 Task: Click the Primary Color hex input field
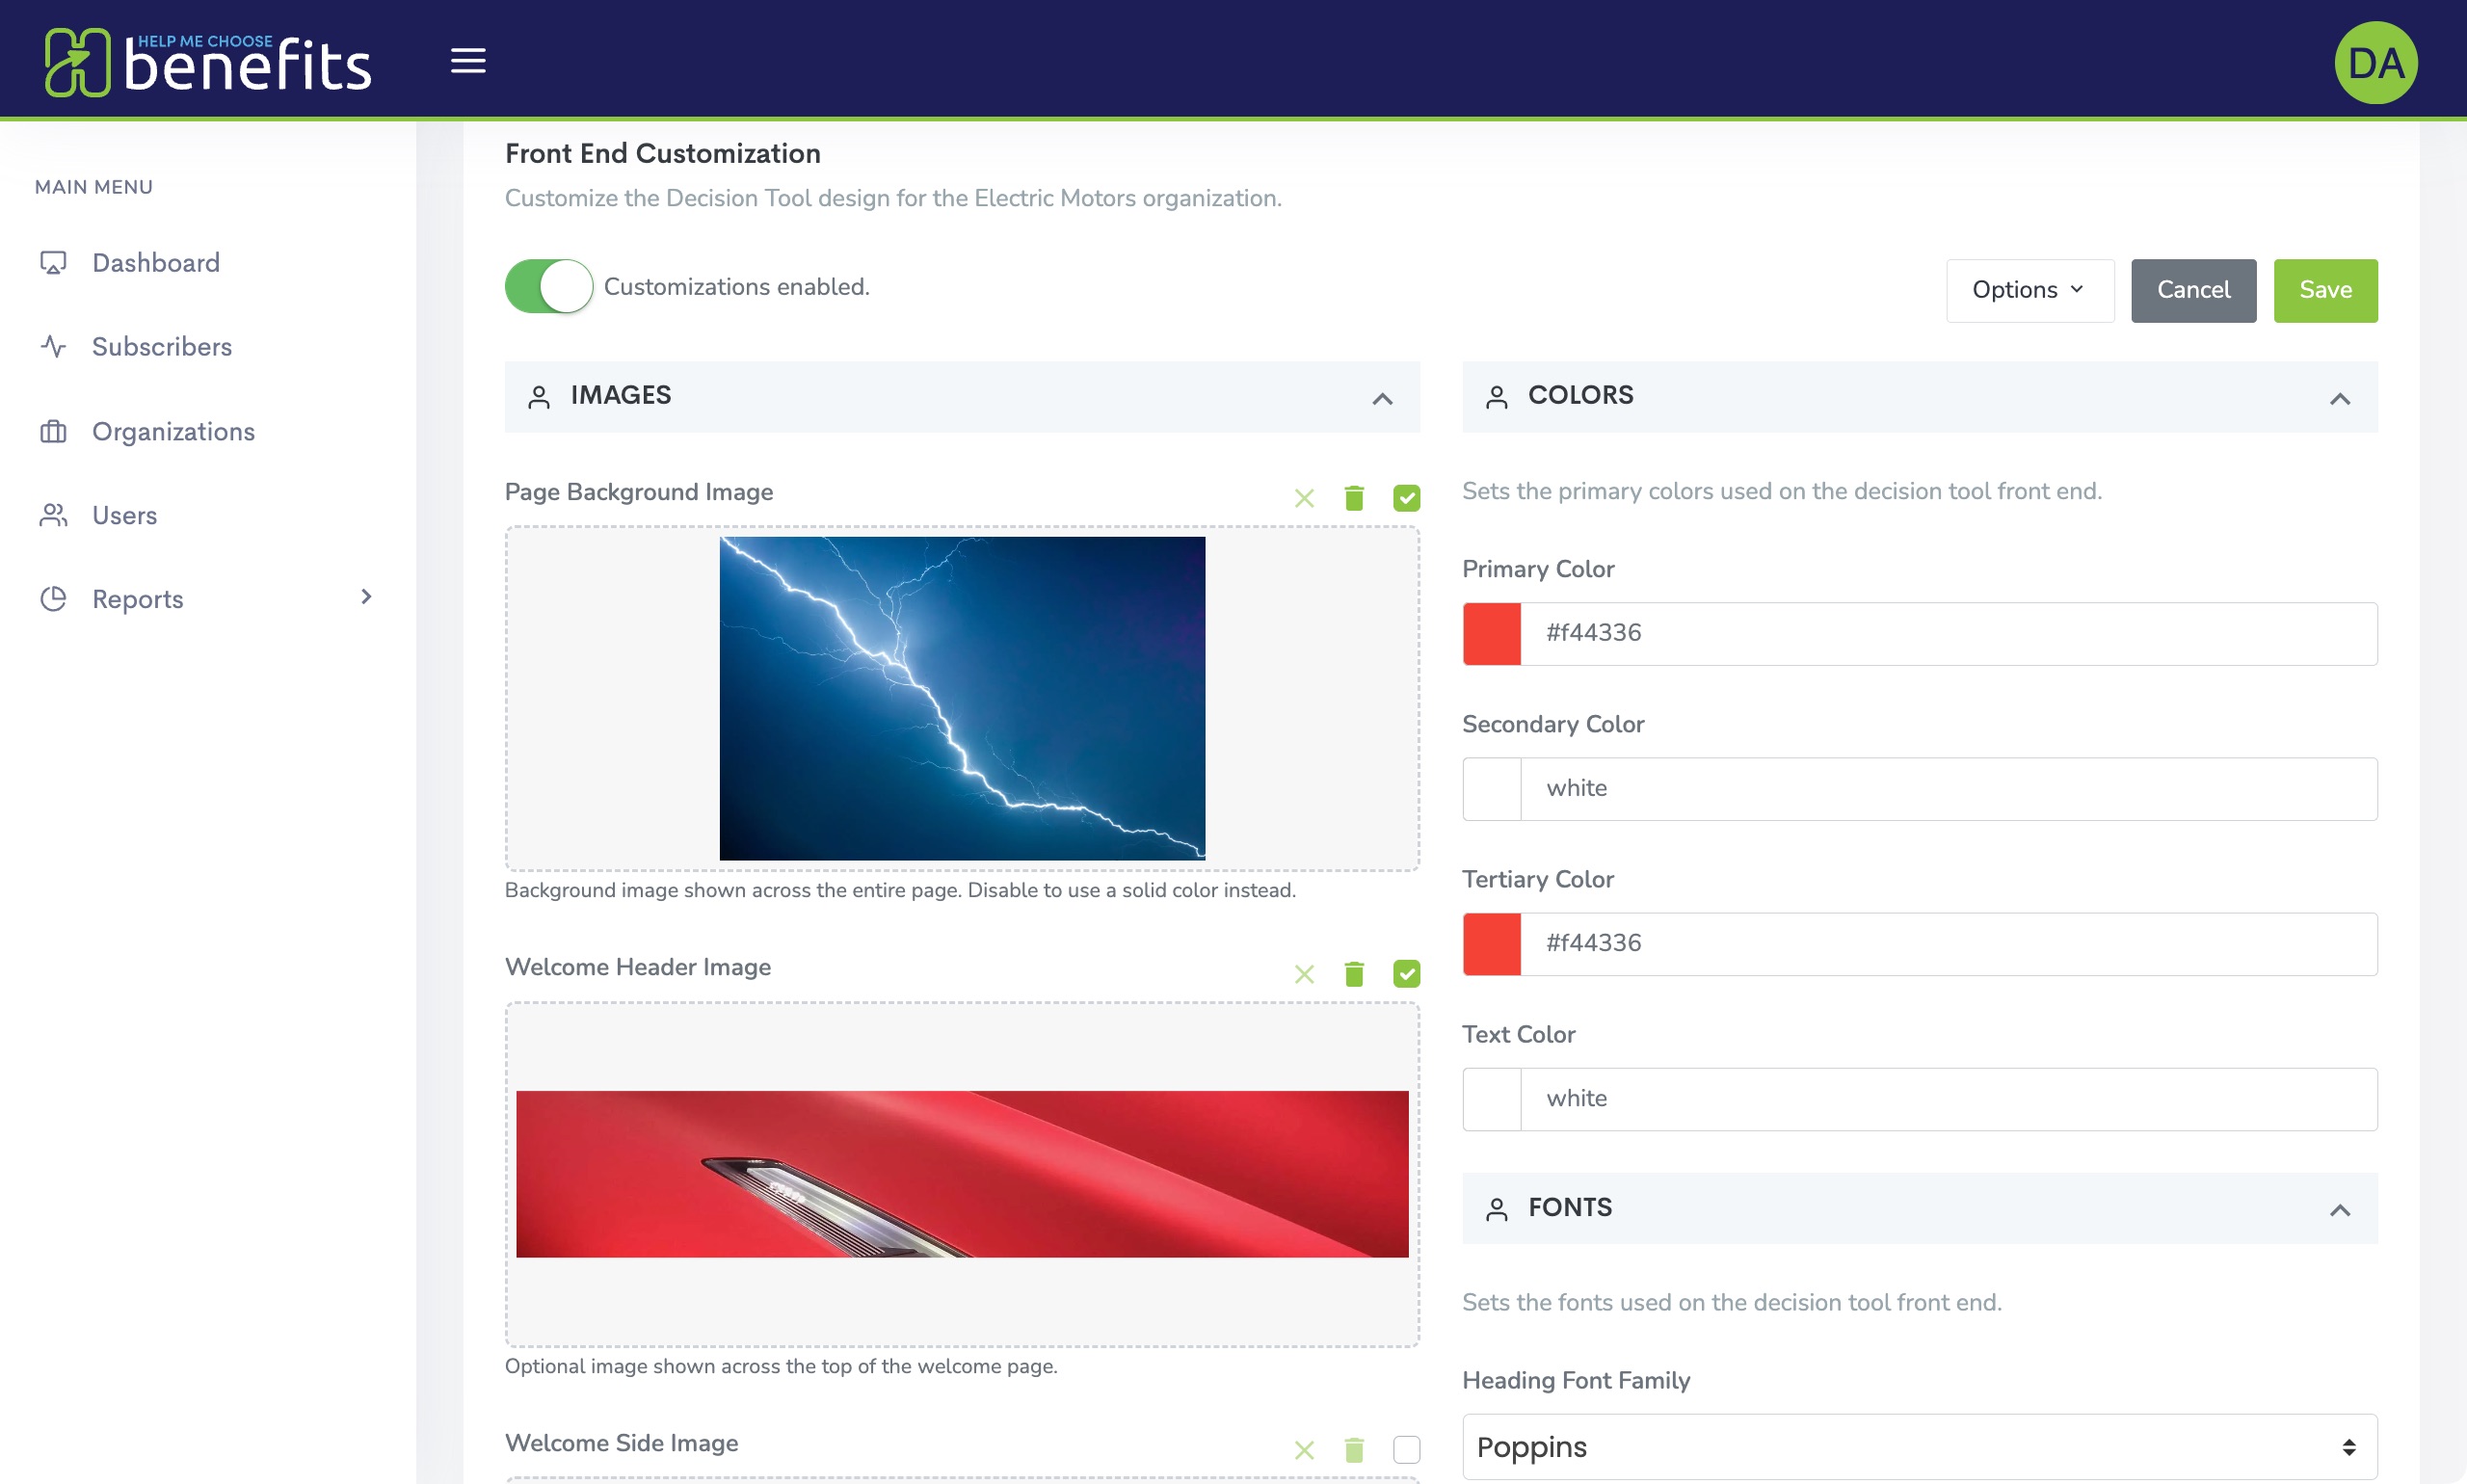pyautogui.click(x=1949, y=633)
